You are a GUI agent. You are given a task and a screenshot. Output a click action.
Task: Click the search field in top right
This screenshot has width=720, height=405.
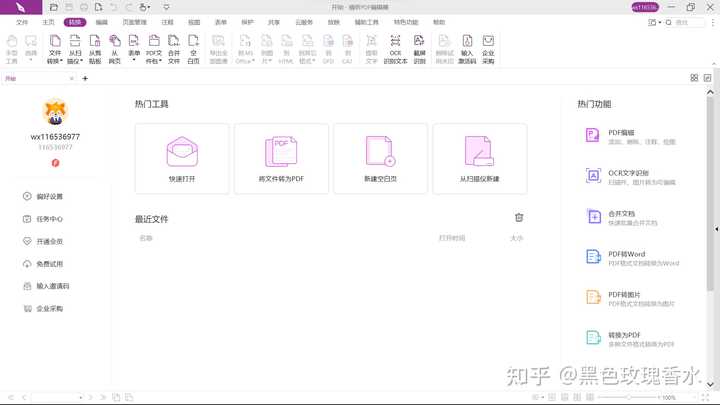685,22
